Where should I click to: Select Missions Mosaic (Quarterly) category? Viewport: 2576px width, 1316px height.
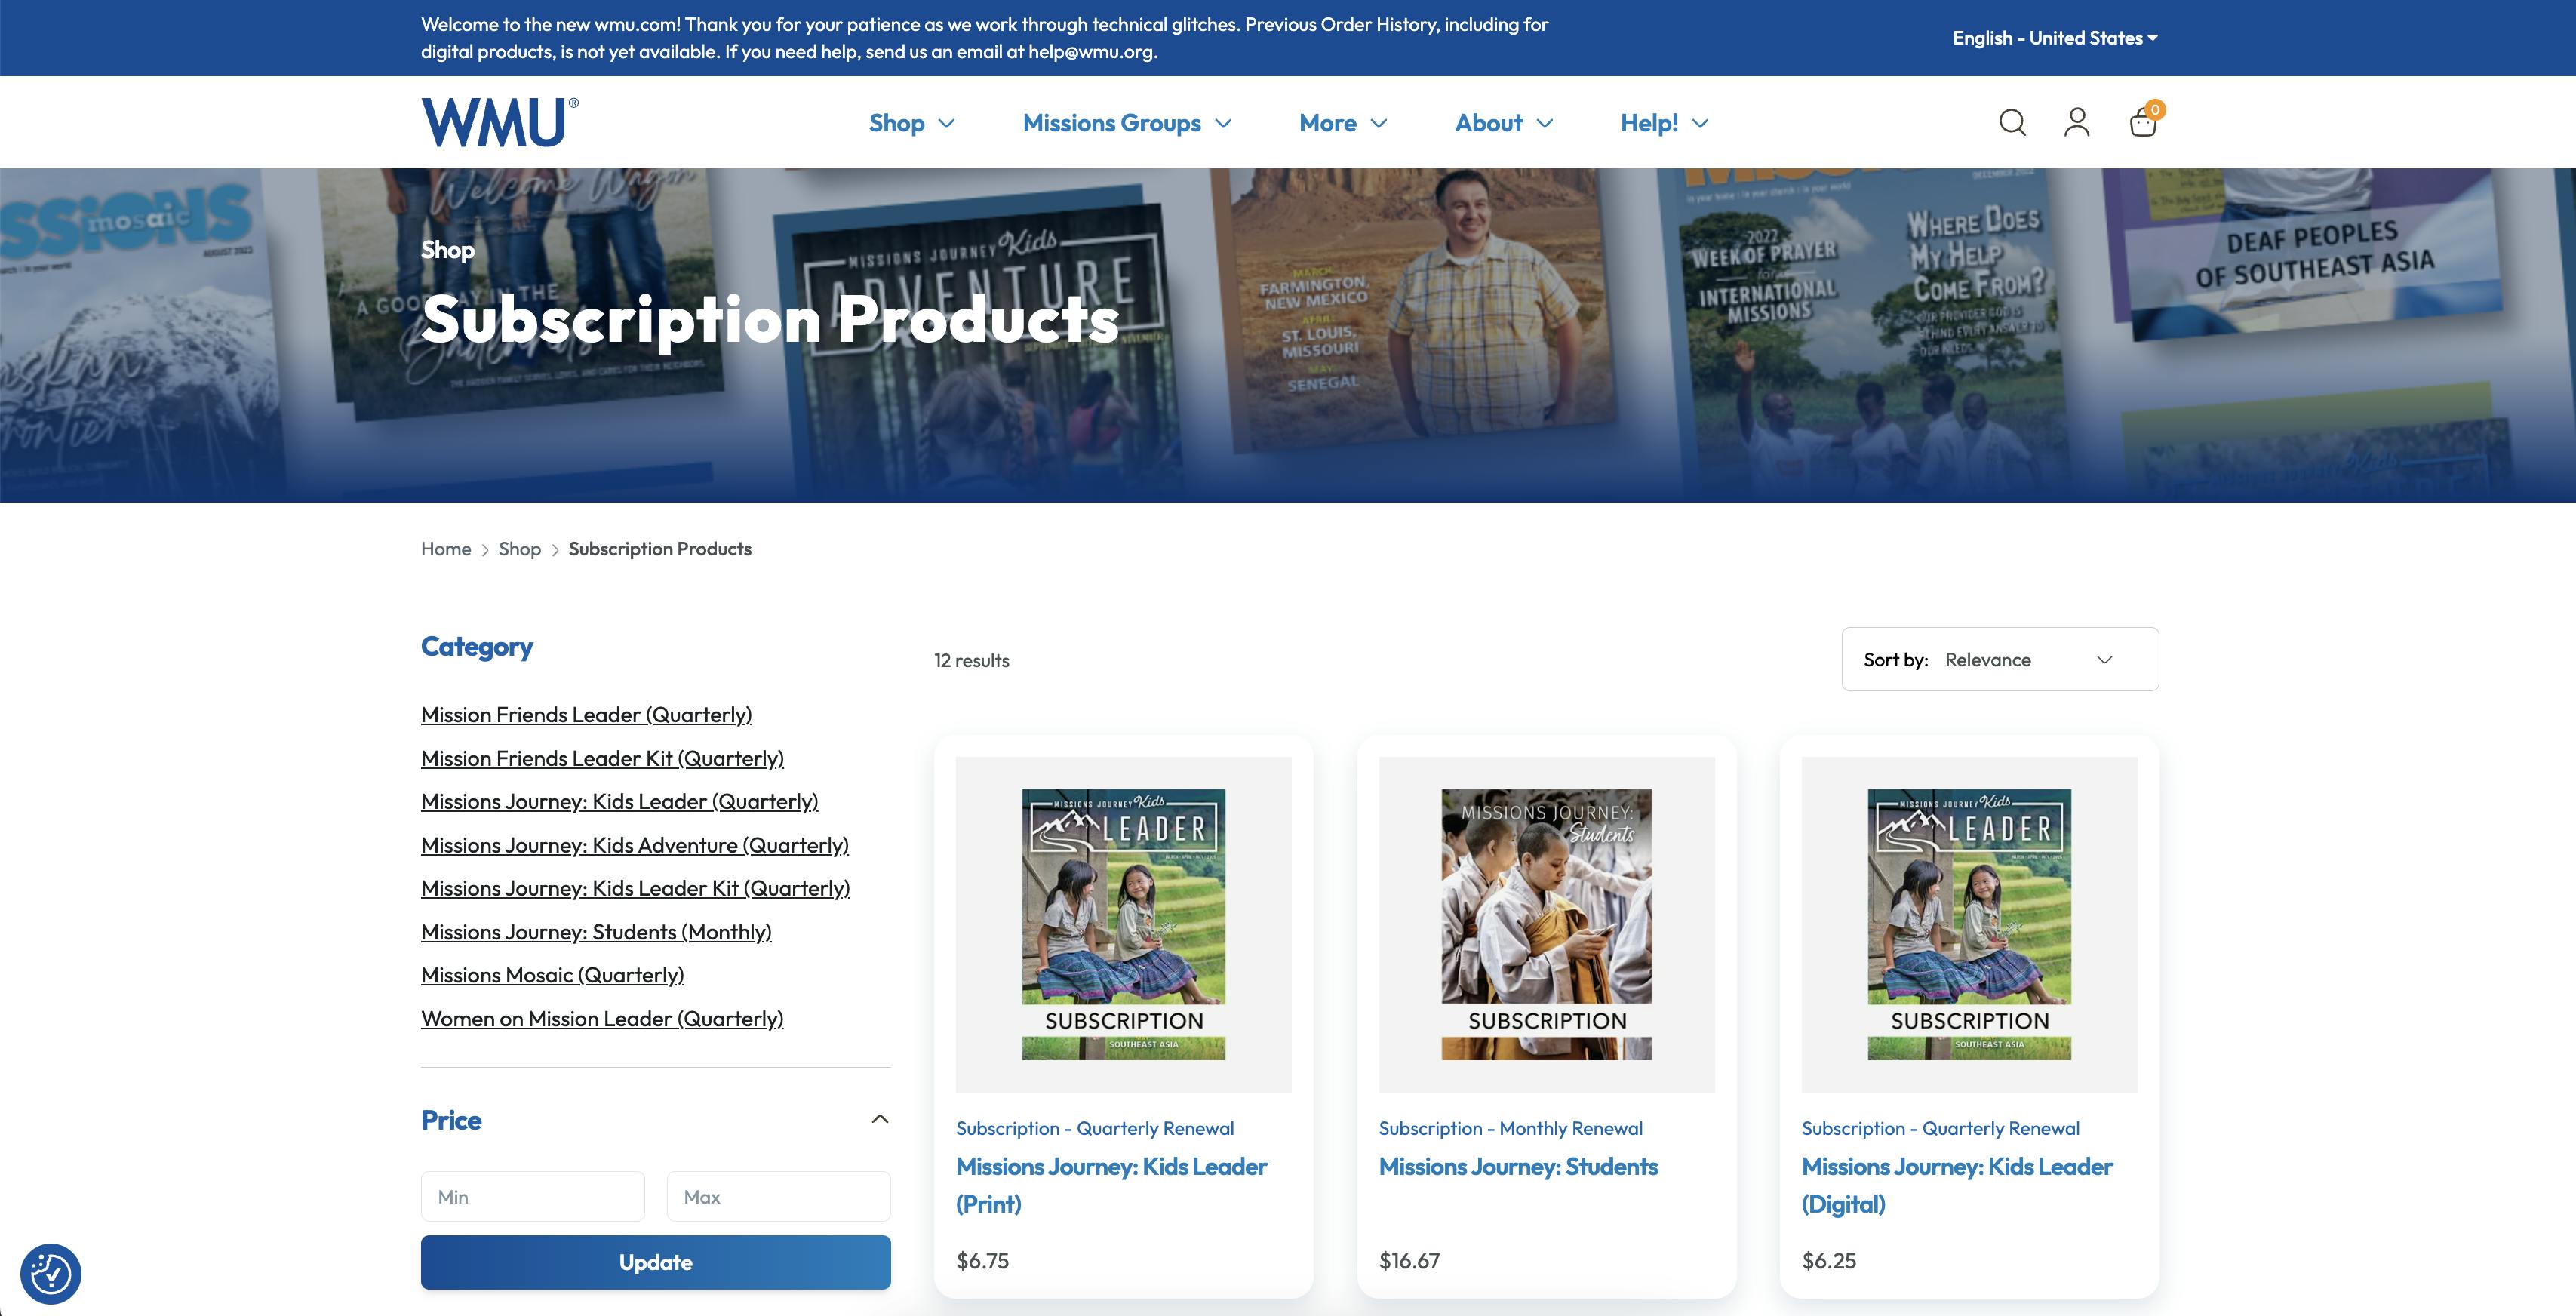tap(552, 975)
